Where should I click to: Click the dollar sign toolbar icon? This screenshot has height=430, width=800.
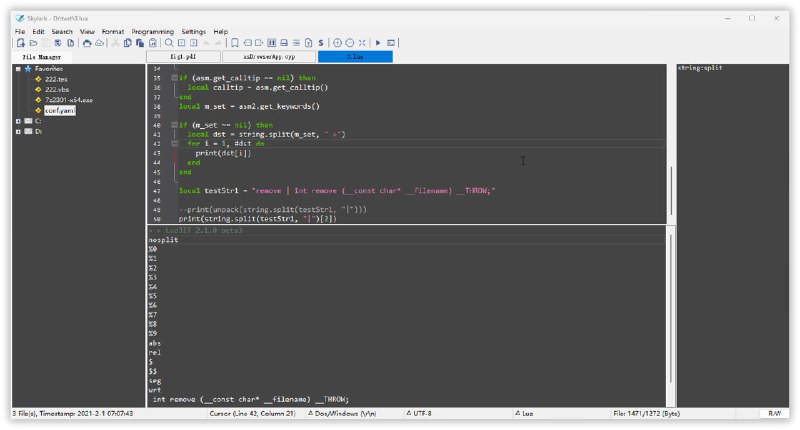coord(320,43)
